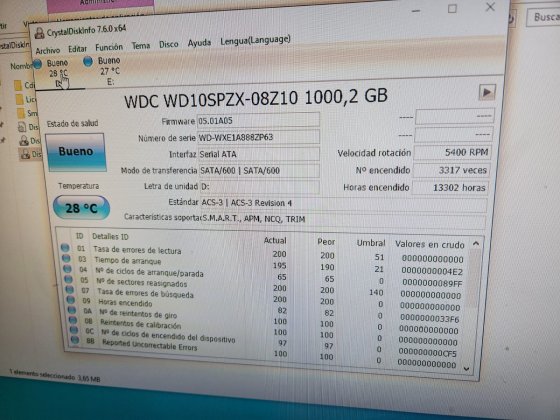Open the Disco menu
This screenshot has width=560, height=420.
(x=169, y=44)
